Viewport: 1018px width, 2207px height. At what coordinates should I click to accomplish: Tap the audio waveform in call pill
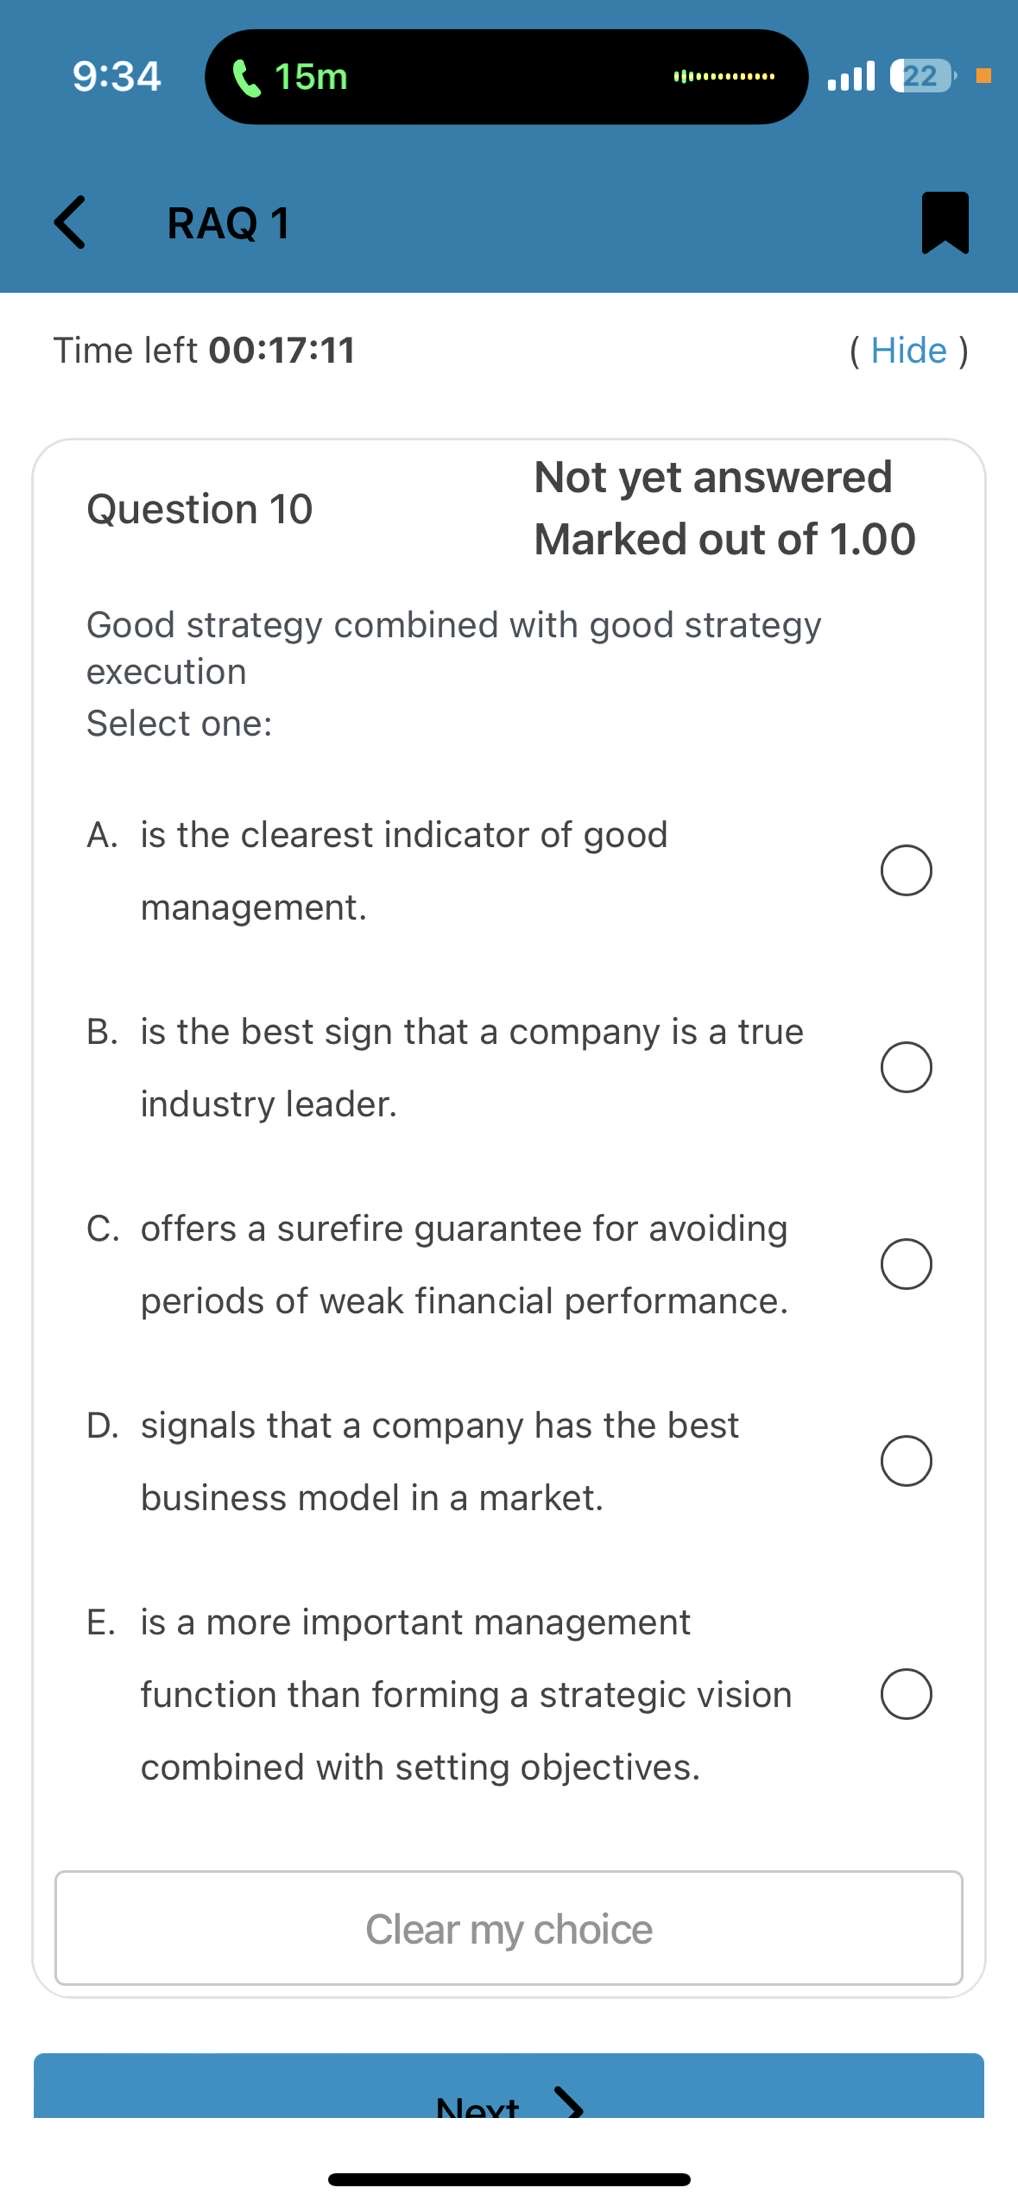(724, 77)
